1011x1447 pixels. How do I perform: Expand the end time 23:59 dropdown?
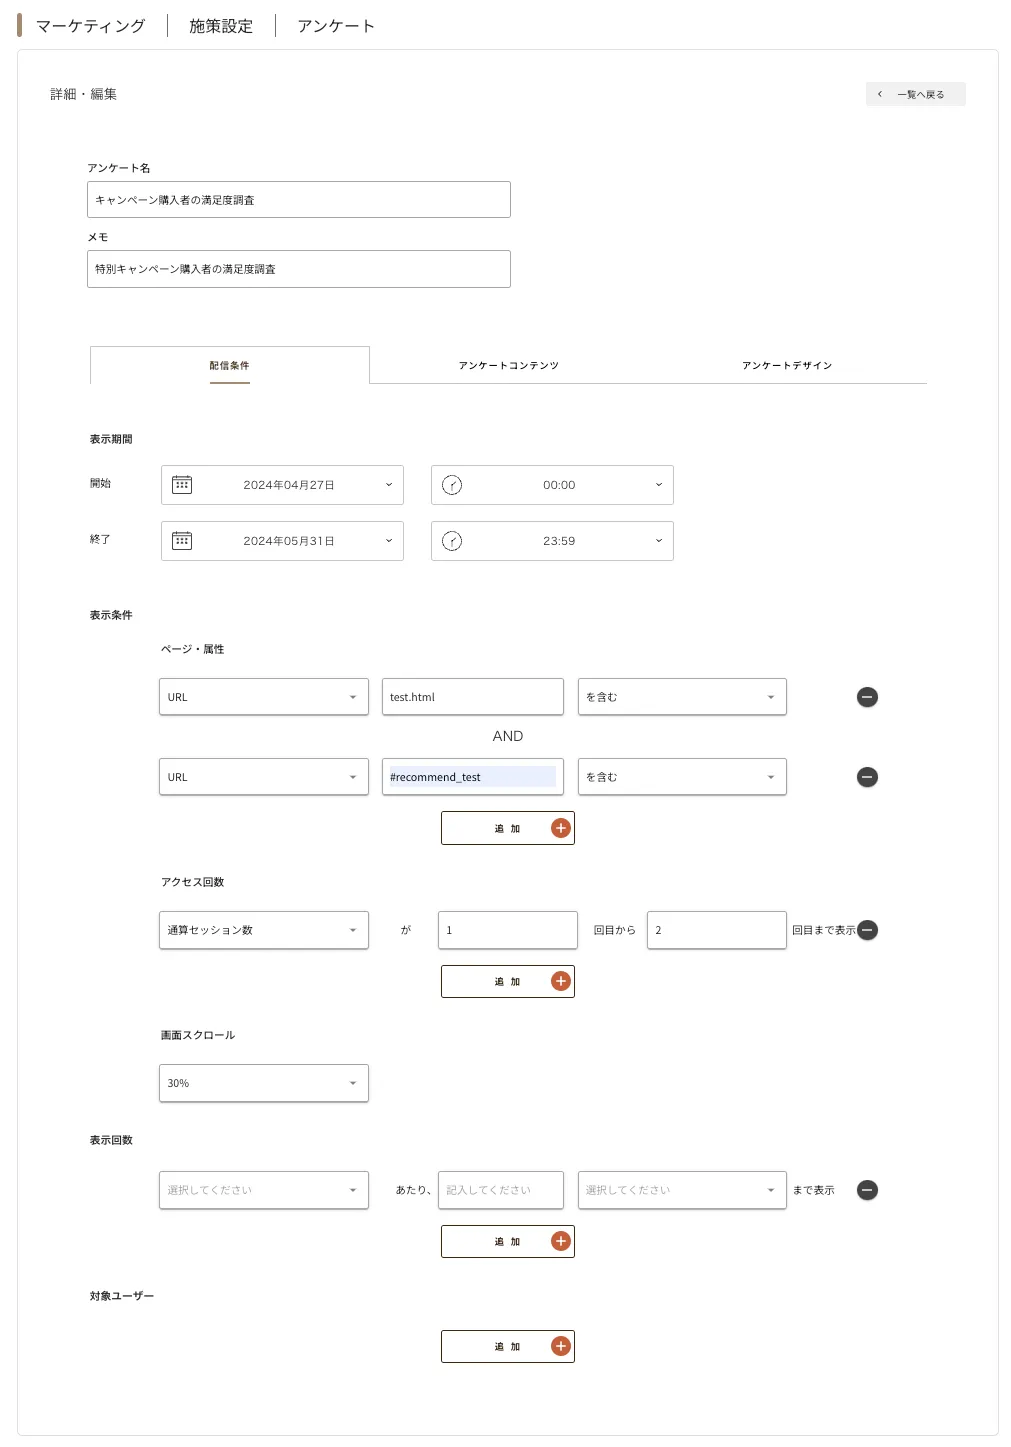pyautogui.click(x=552, y=541)
